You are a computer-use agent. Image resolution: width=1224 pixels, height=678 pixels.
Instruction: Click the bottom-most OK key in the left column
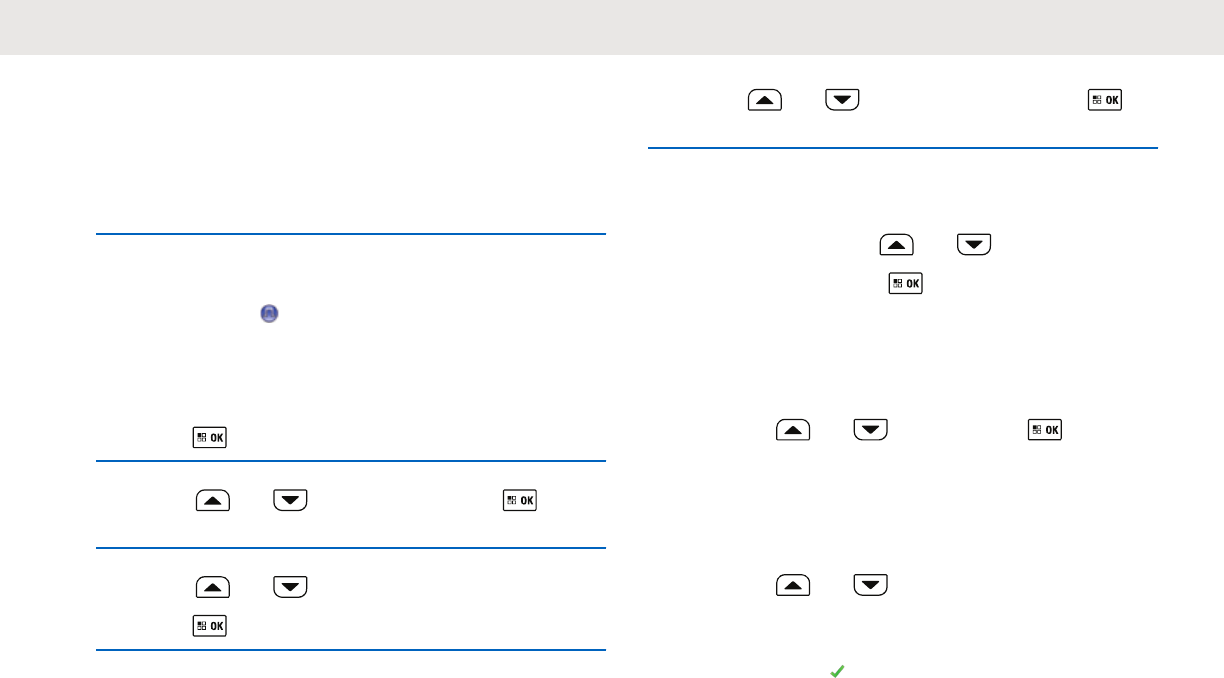(x=209, y=625)
